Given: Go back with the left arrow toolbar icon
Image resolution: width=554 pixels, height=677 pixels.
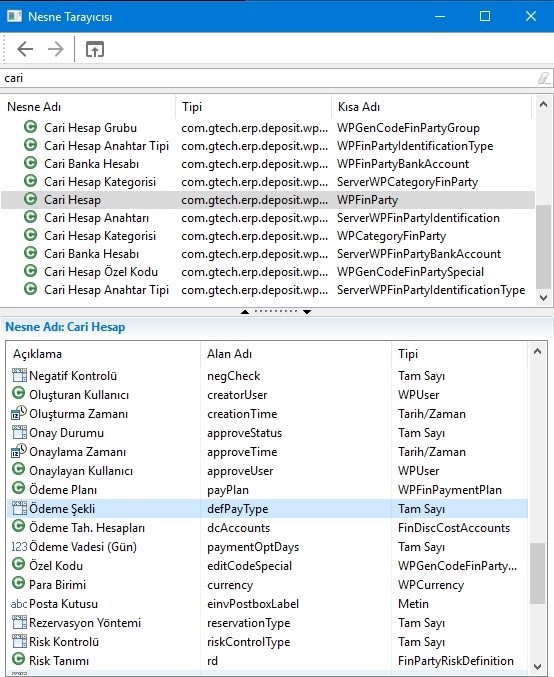Looking at the screenshot, I should (25, 49).
